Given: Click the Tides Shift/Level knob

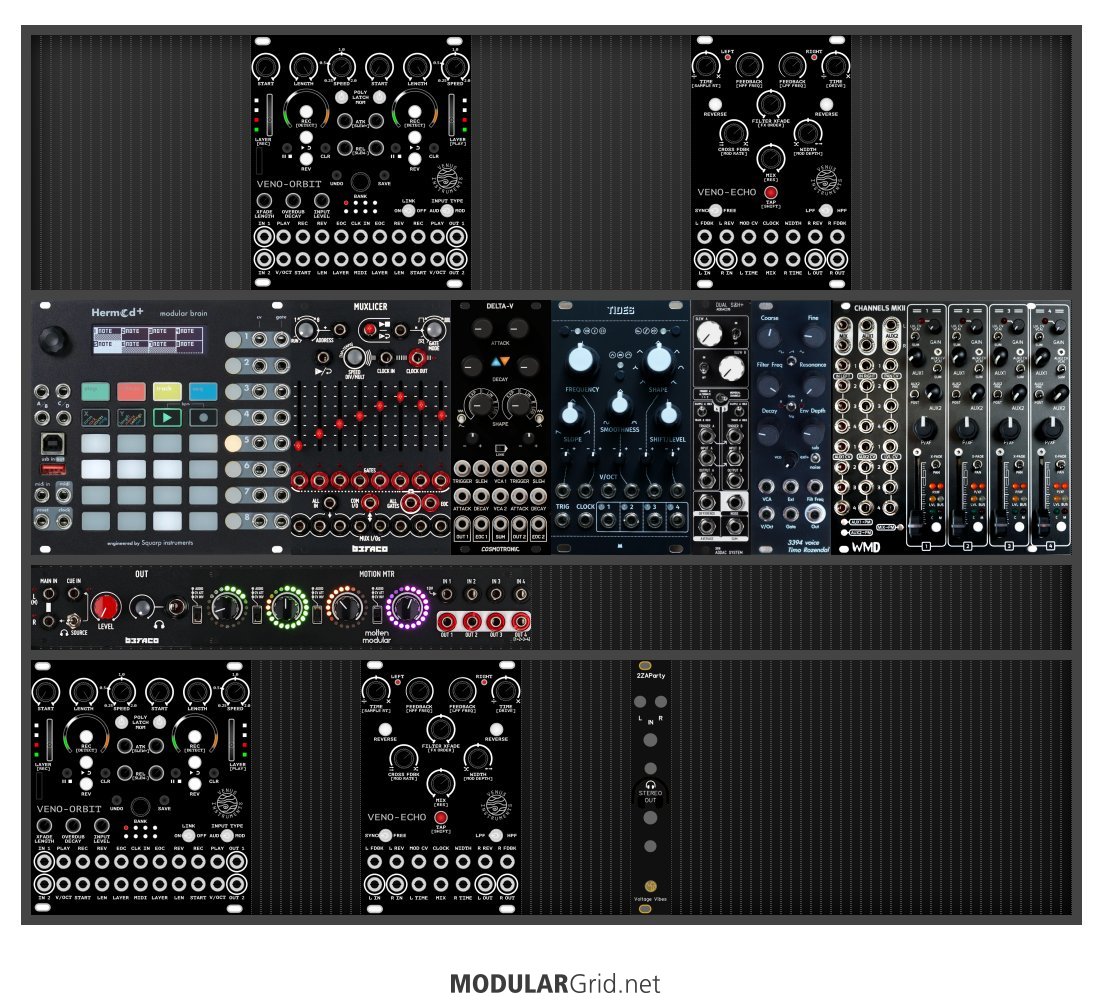Looking at the screenshot, I should coord(668,414).
